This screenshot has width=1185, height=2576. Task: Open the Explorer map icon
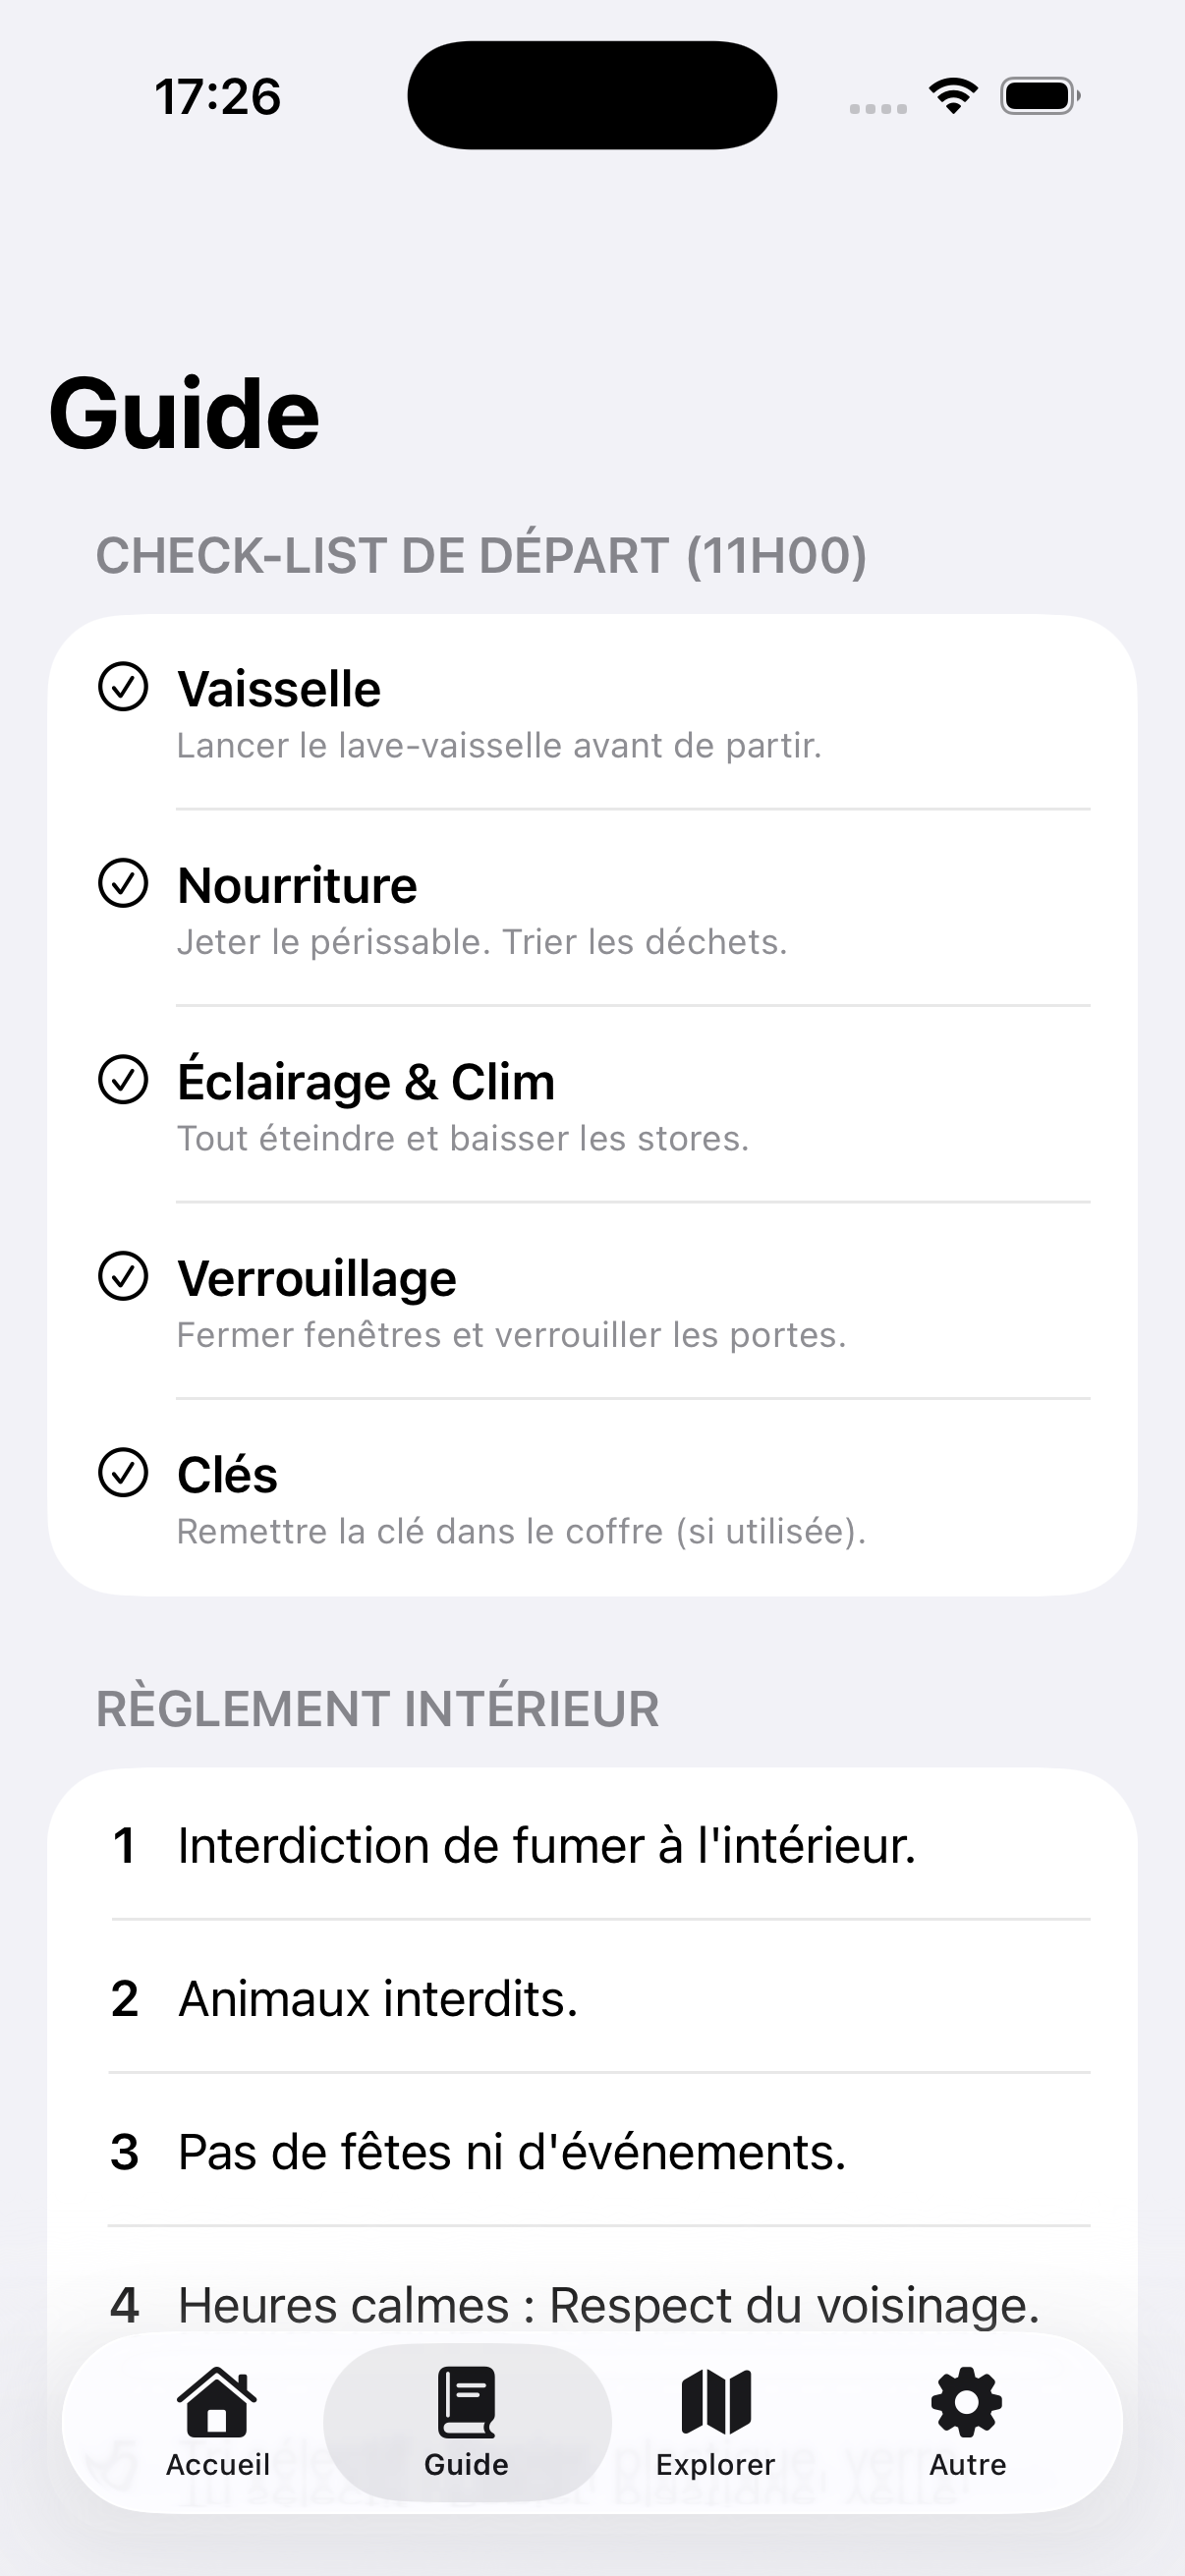pos(715,2400)
